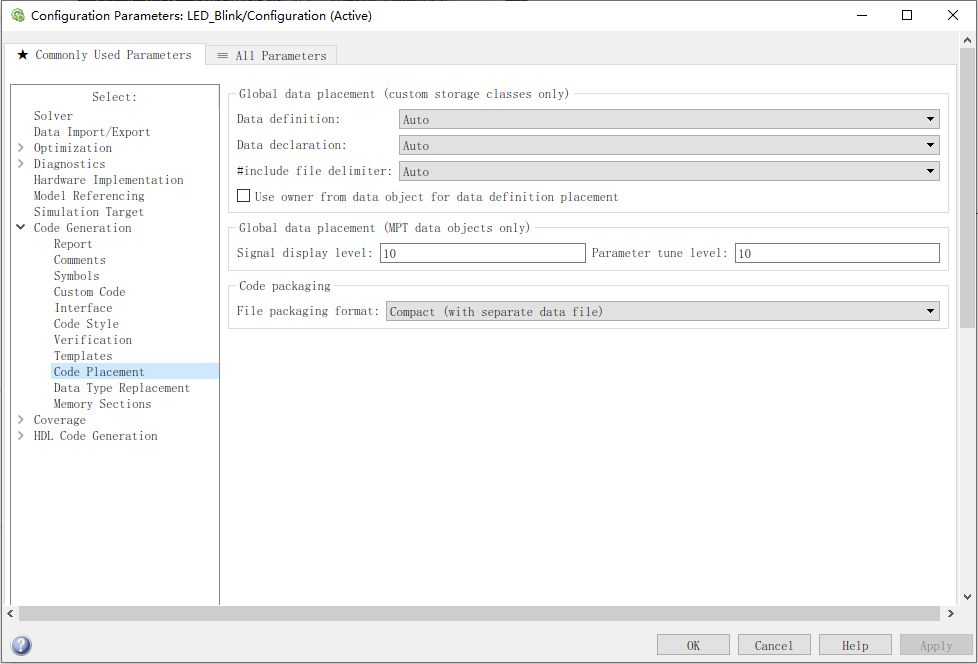Select Model Referencing in the tree
This screenshot has height=664, width=978.
(89, 196)
